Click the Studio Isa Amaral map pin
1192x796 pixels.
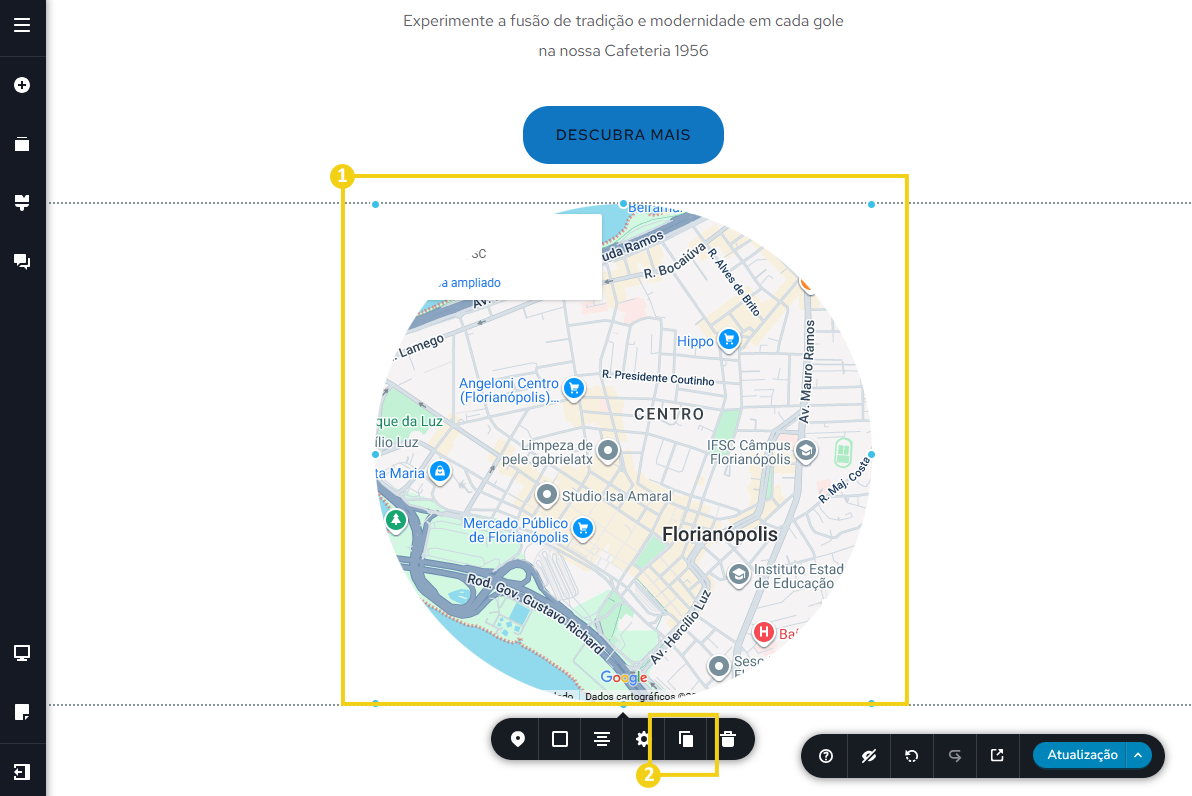click(547, 495)
